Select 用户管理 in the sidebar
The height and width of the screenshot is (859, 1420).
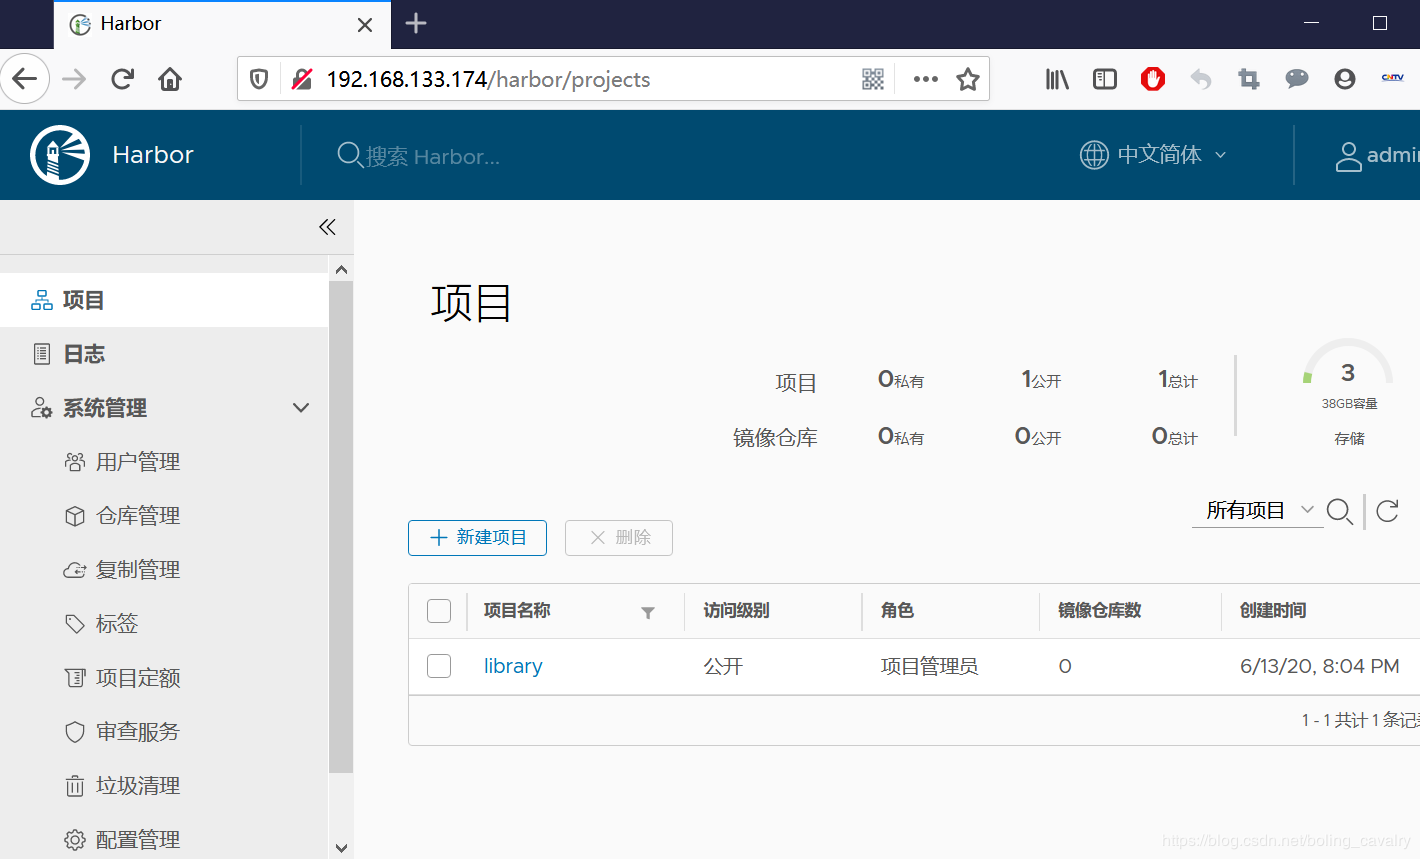pos(137,462)
